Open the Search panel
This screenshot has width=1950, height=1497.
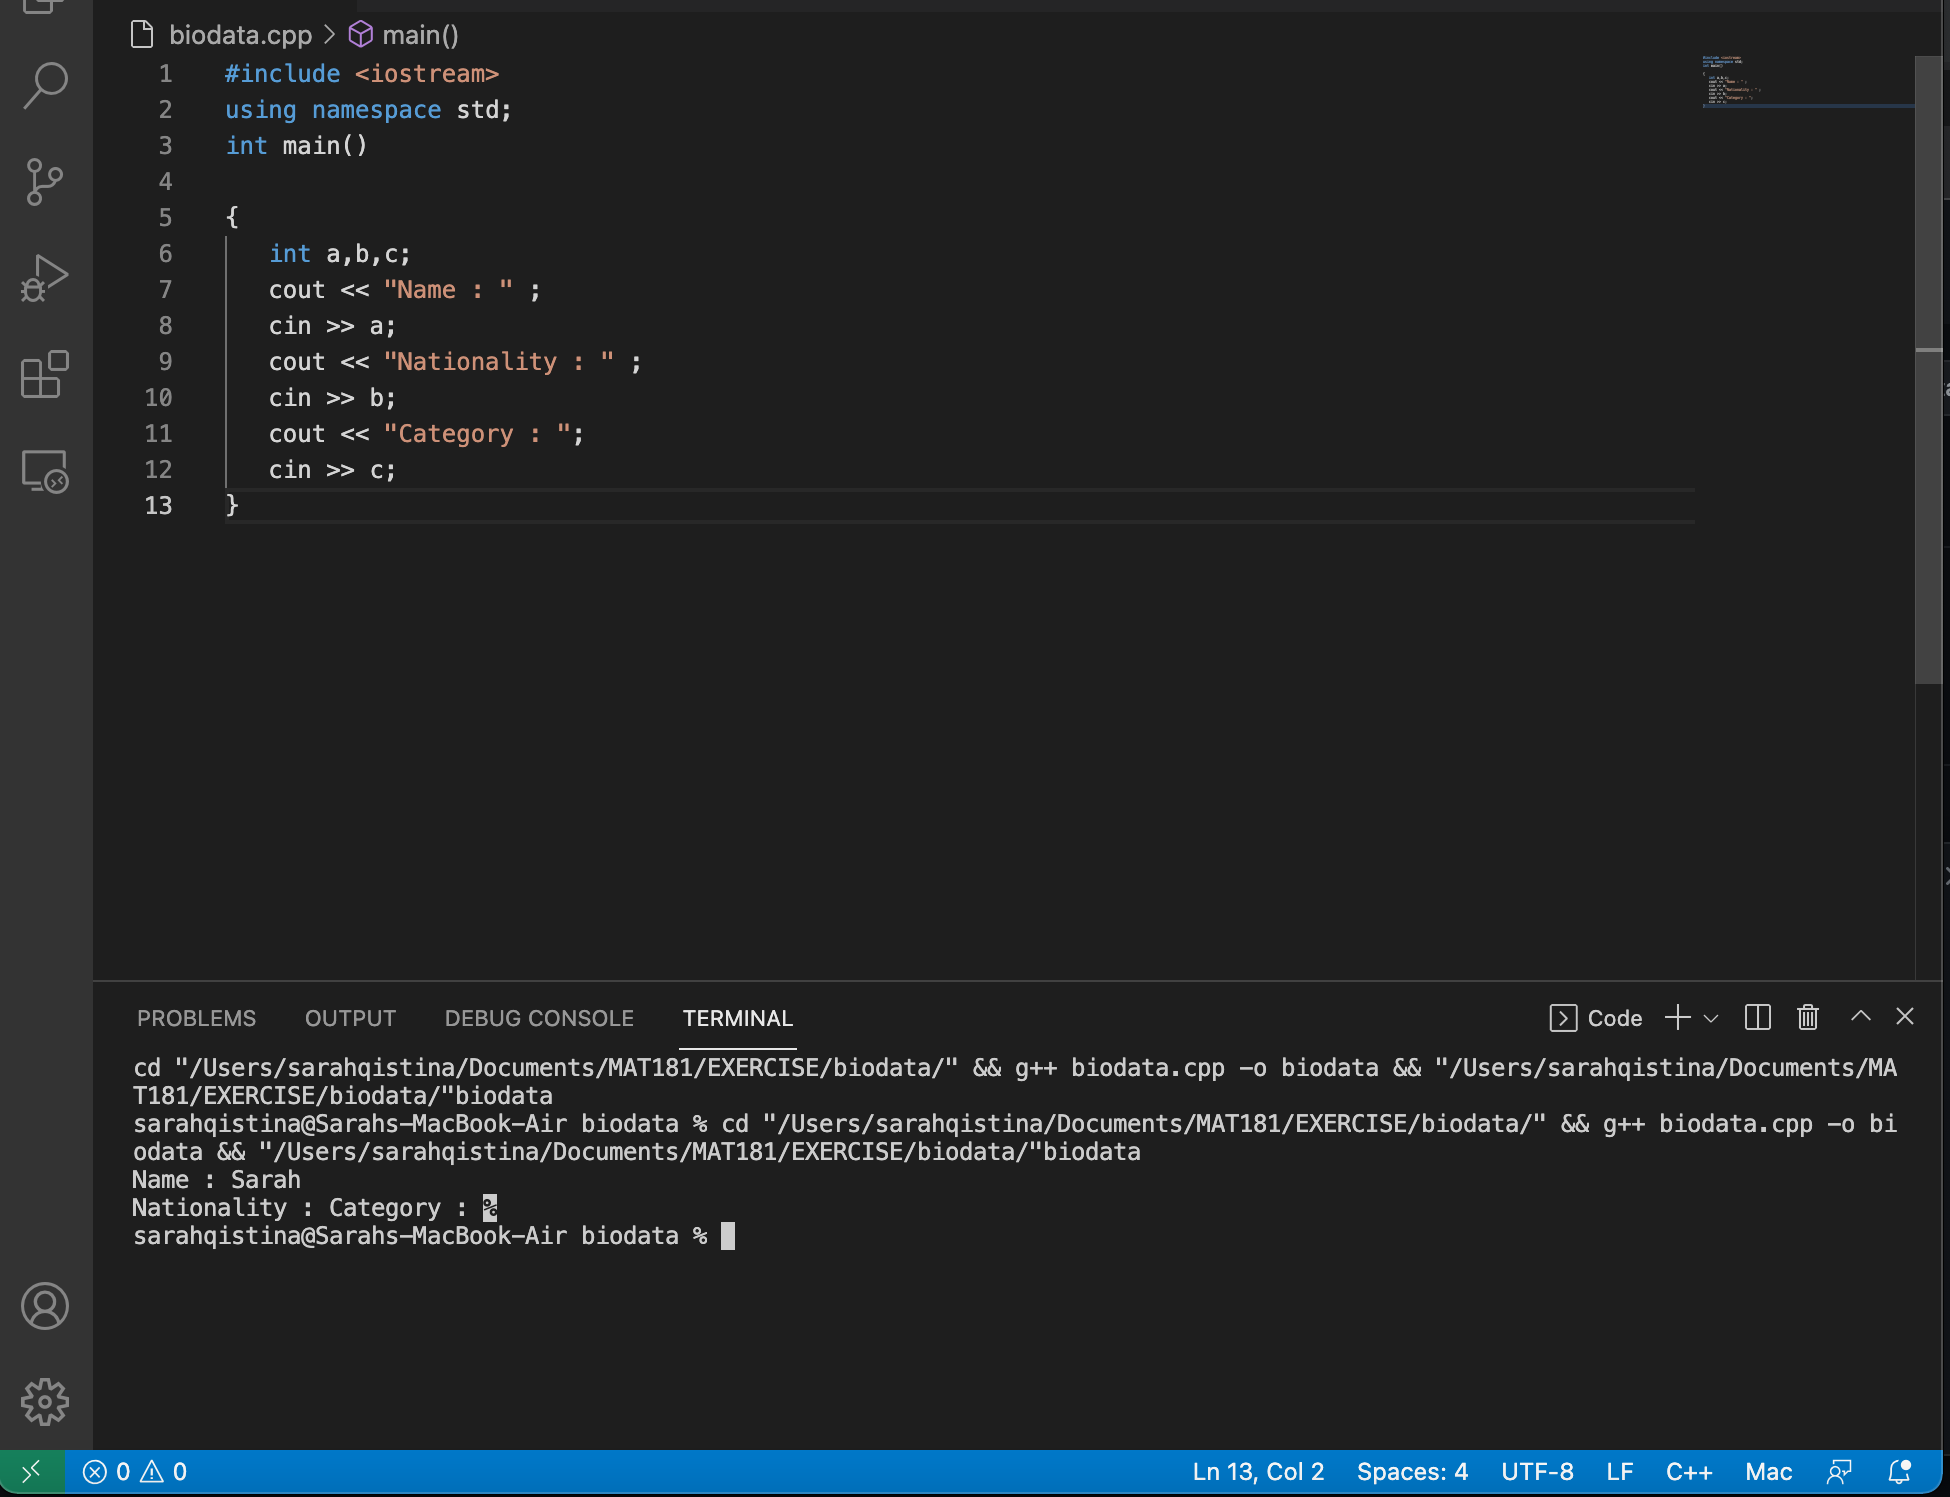(44, 85)
